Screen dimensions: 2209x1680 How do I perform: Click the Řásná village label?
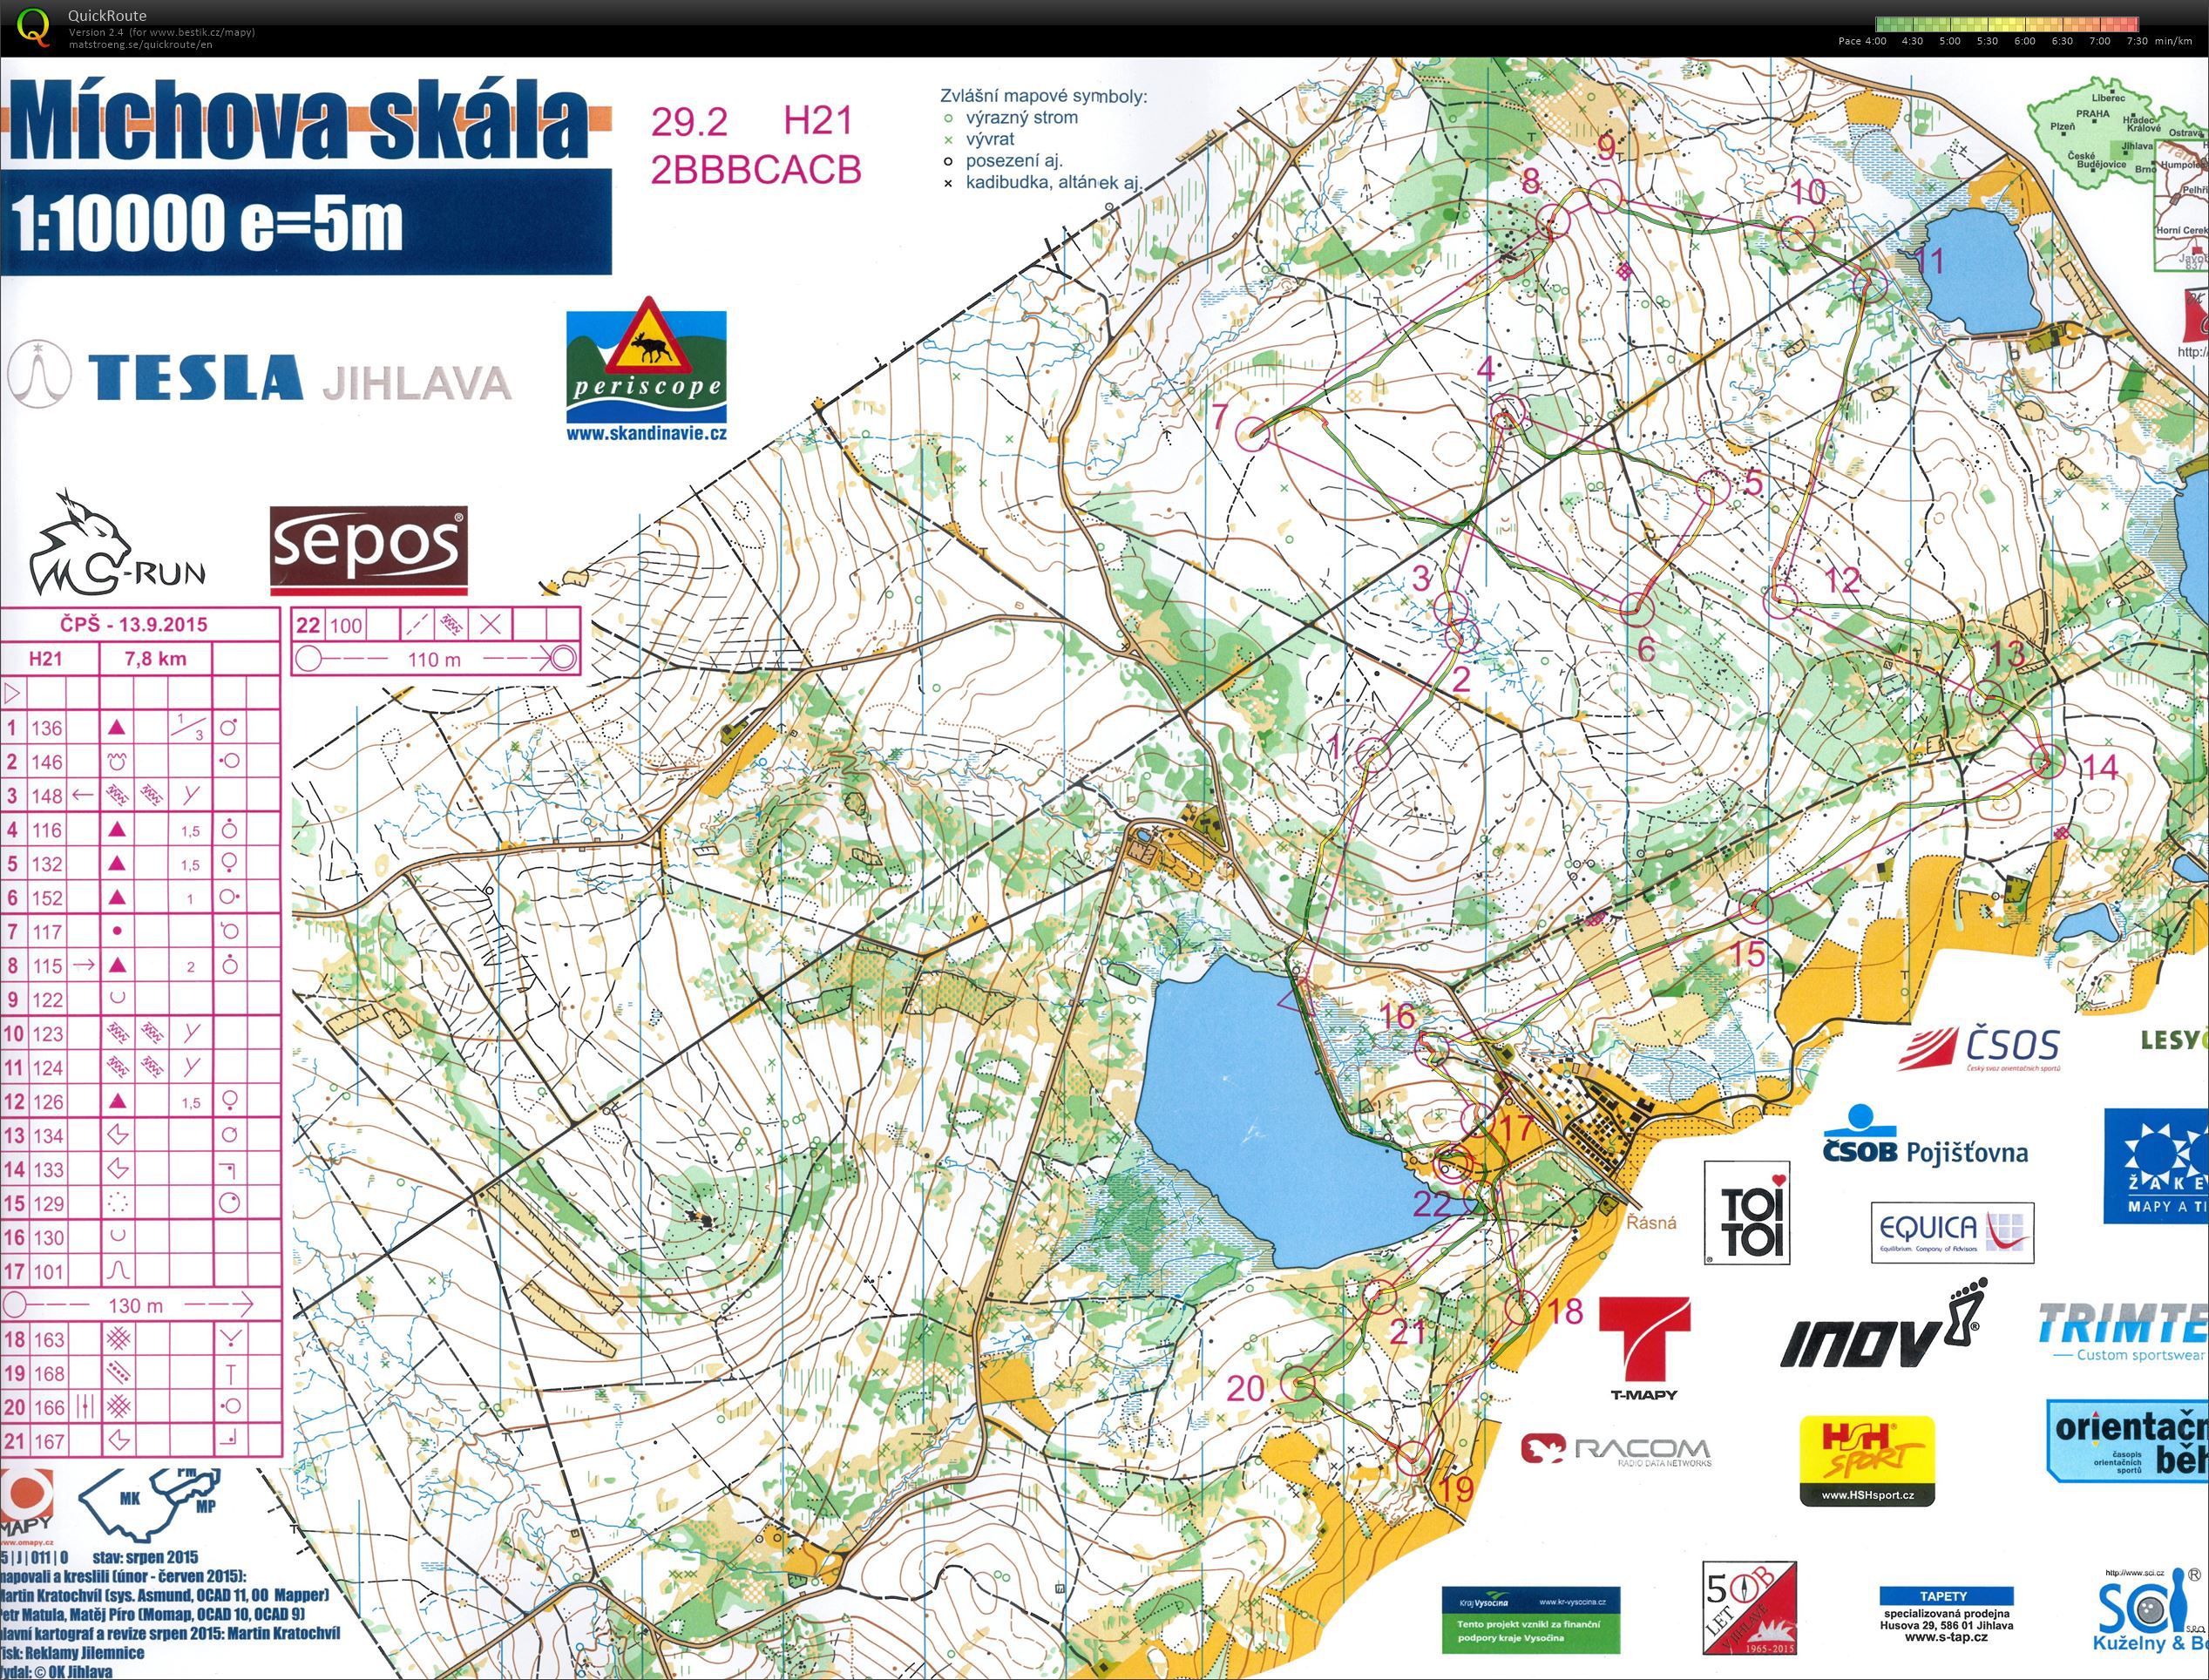coord(1651,1222)
